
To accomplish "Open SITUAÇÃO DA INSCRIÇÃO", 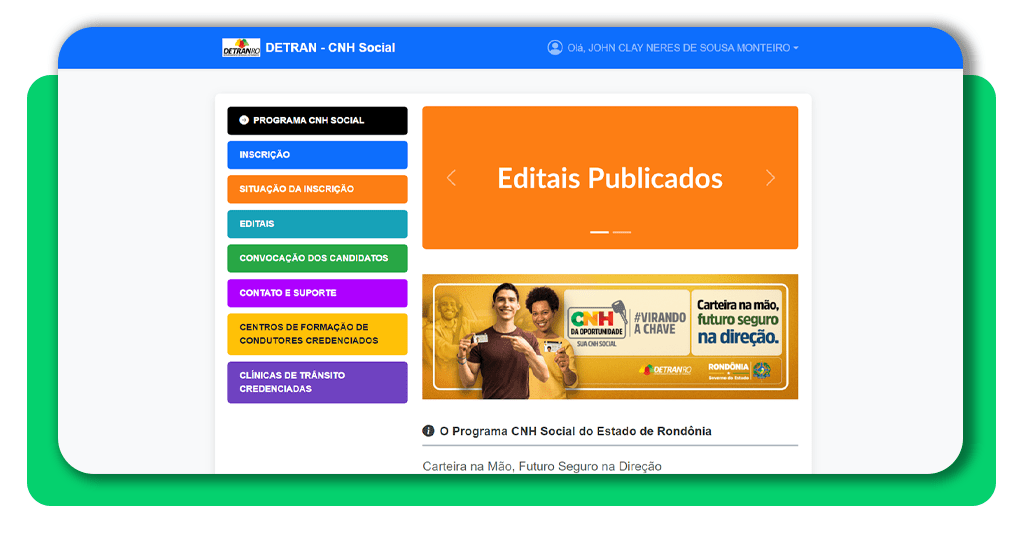I will click(317, 189).
